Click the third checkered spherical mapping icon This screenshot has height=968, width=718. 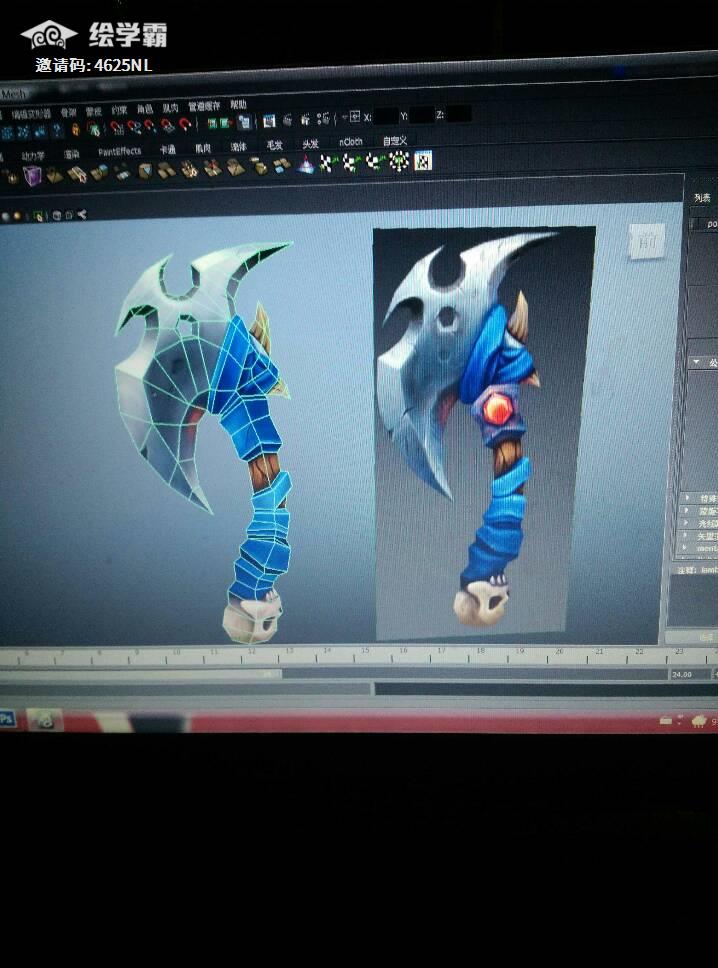tap(374, 162)
